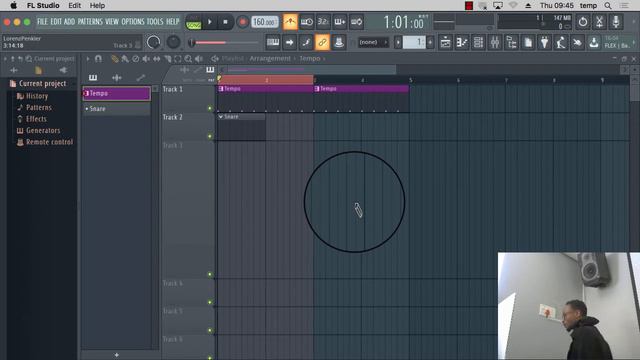Click the Stop button in transport
The image size is (640, 360).
[x=225, y=22]
